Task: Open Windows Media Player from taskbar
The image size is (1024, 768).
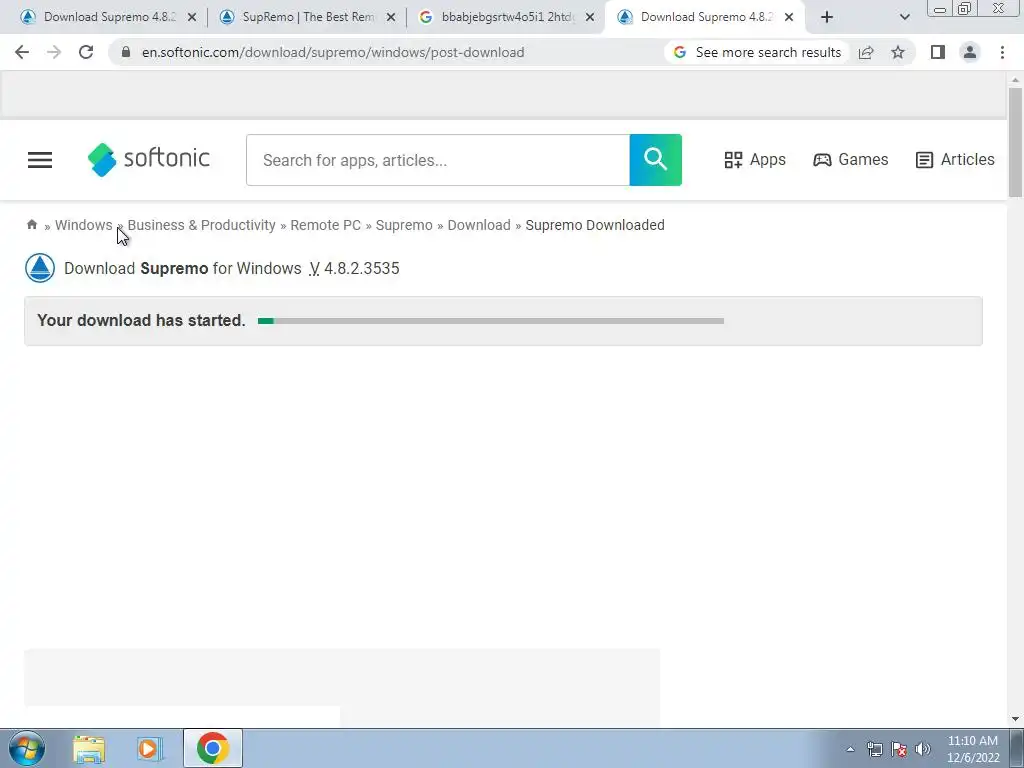Action: point(150,748)
